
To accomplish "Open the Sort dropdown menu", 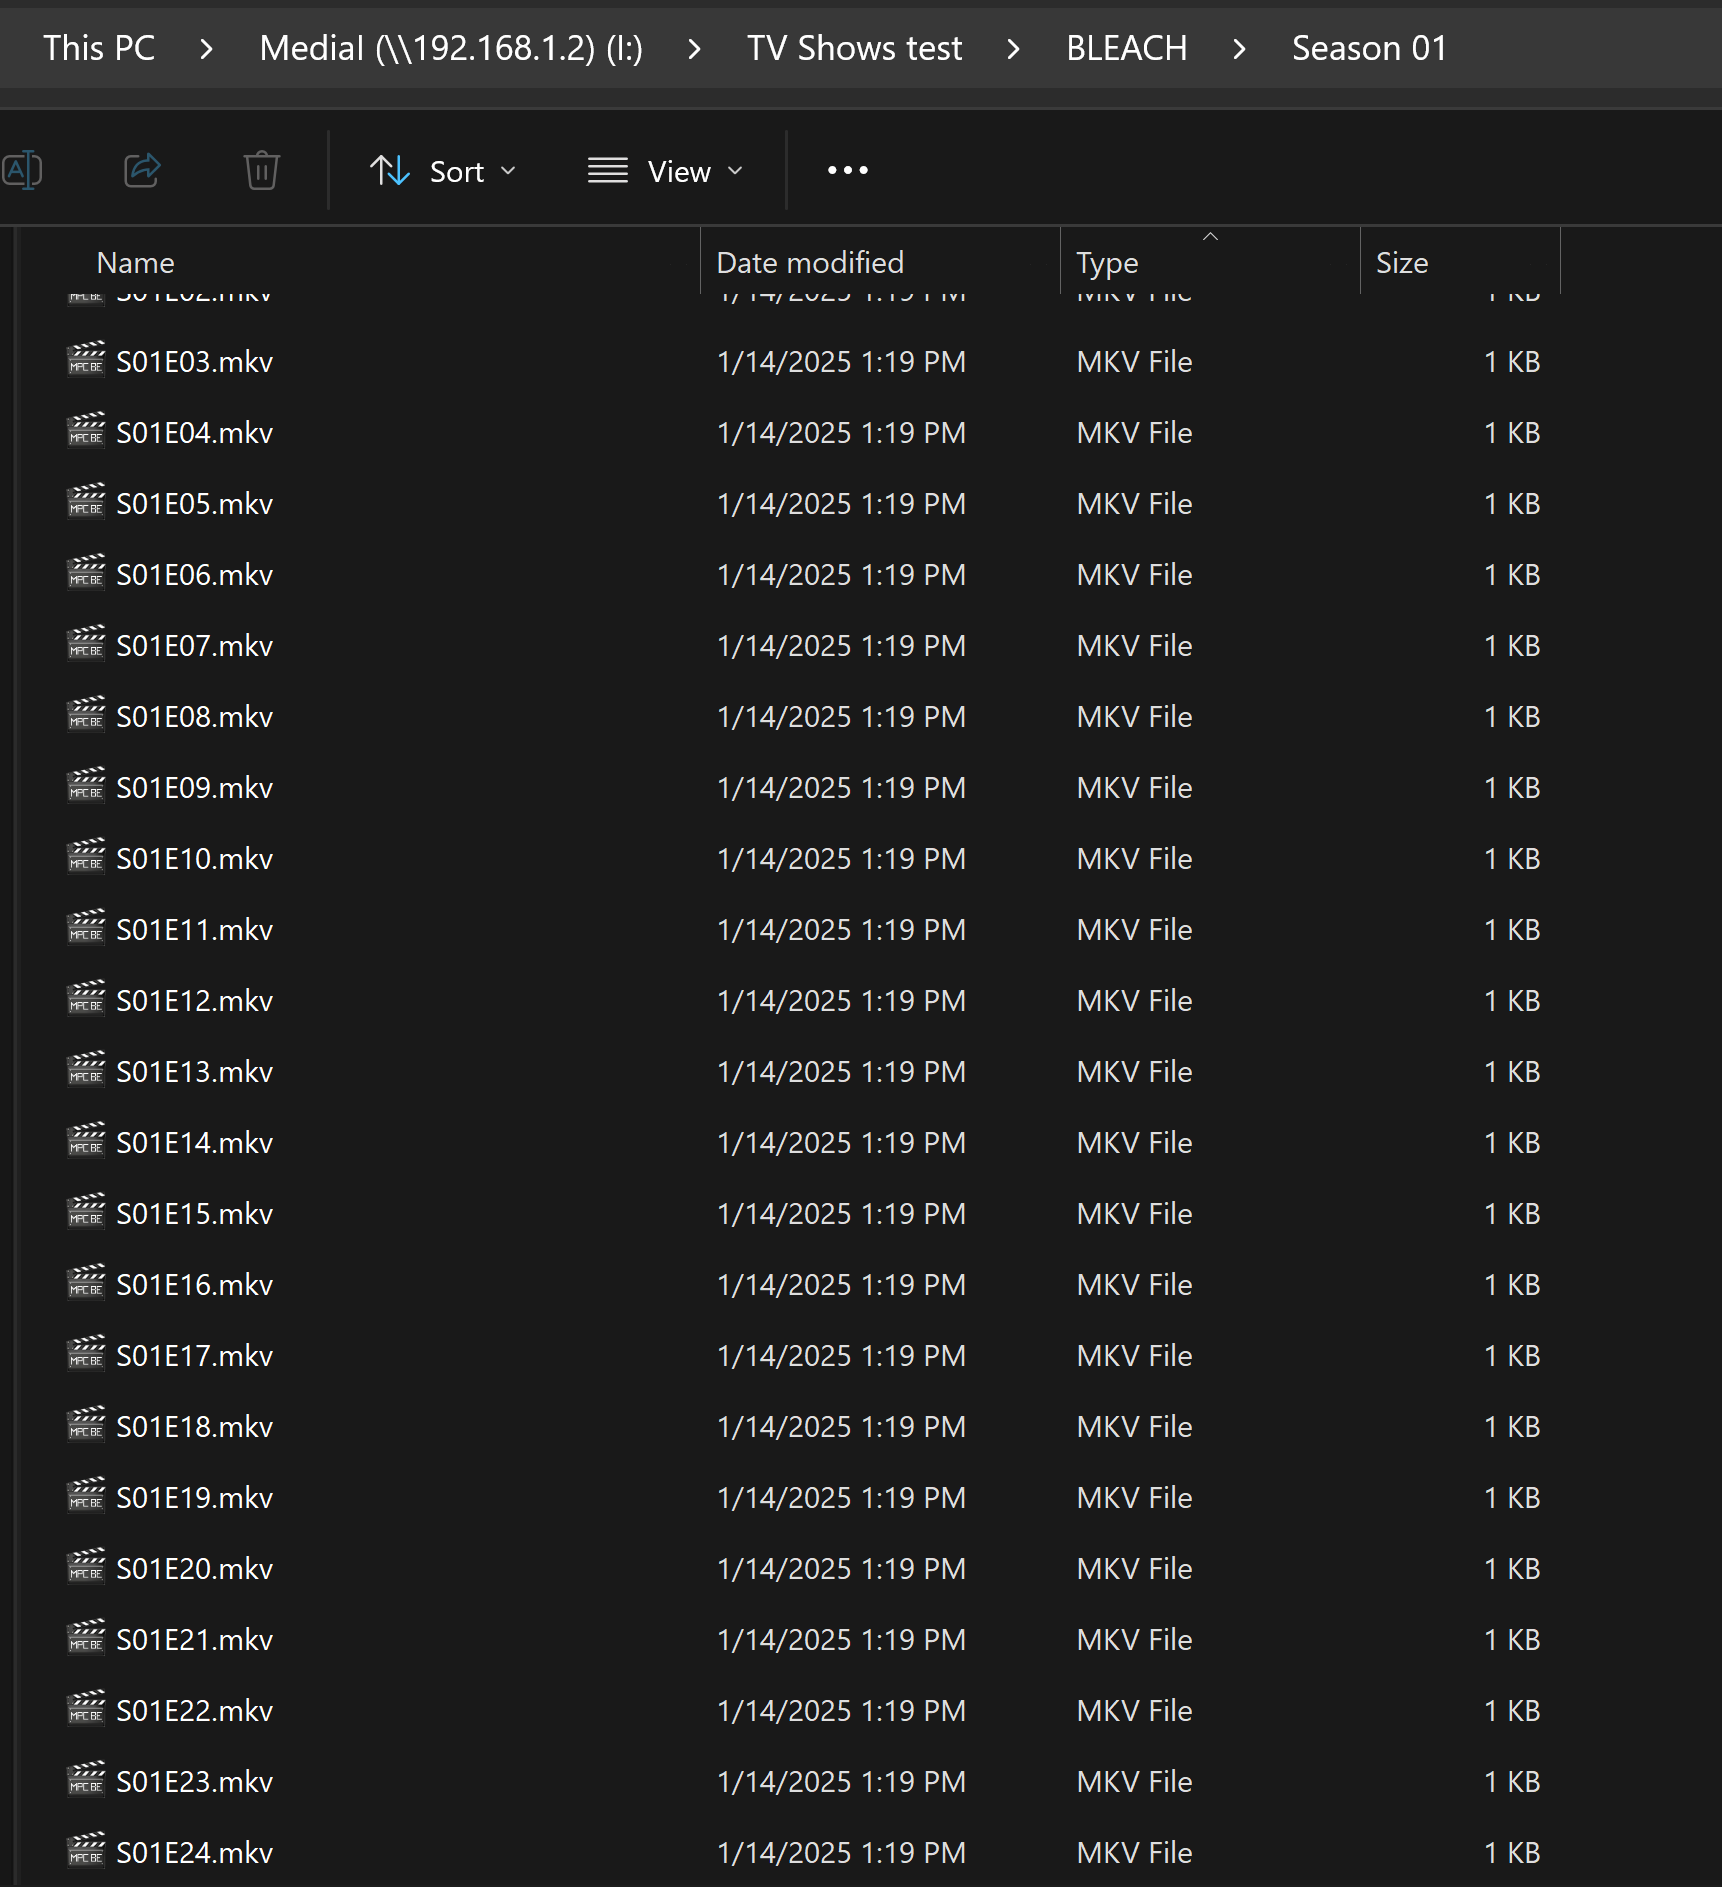I will pos(443,171).
